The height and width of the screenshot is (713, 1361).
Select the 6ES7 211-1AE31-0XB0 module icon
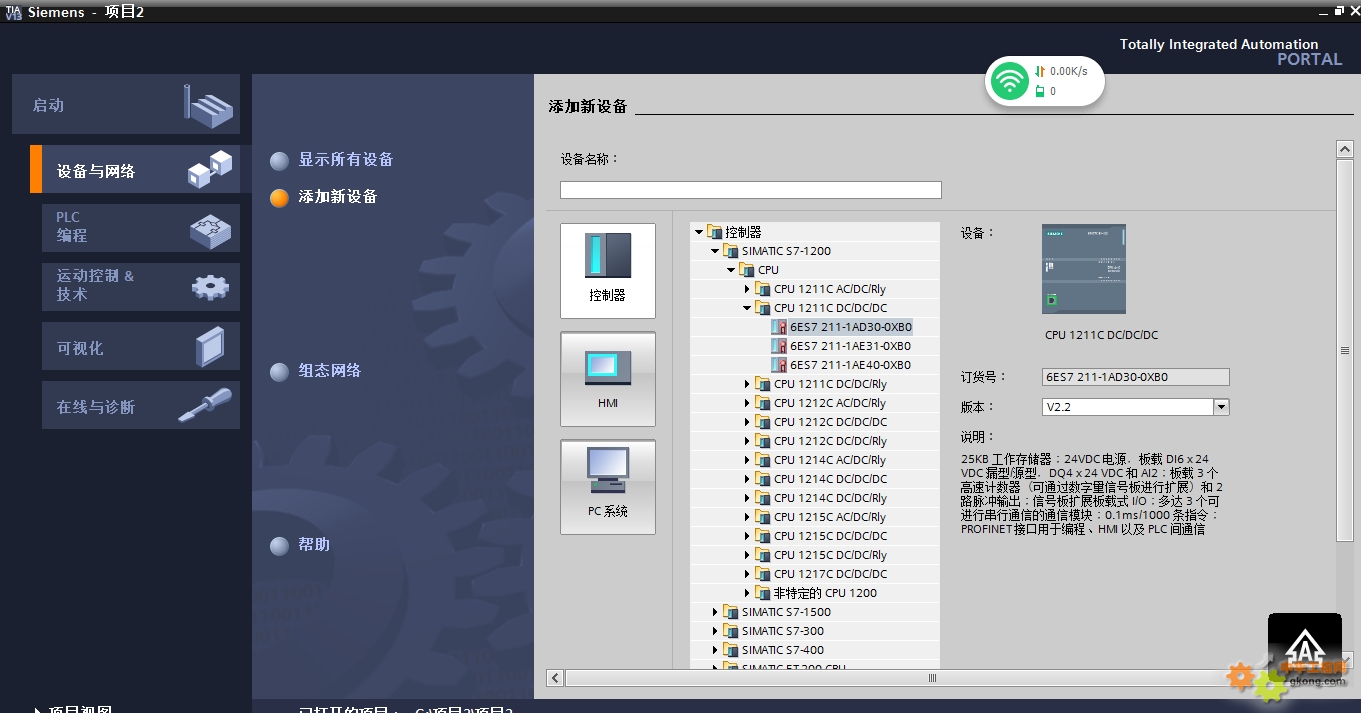(778, 346)
